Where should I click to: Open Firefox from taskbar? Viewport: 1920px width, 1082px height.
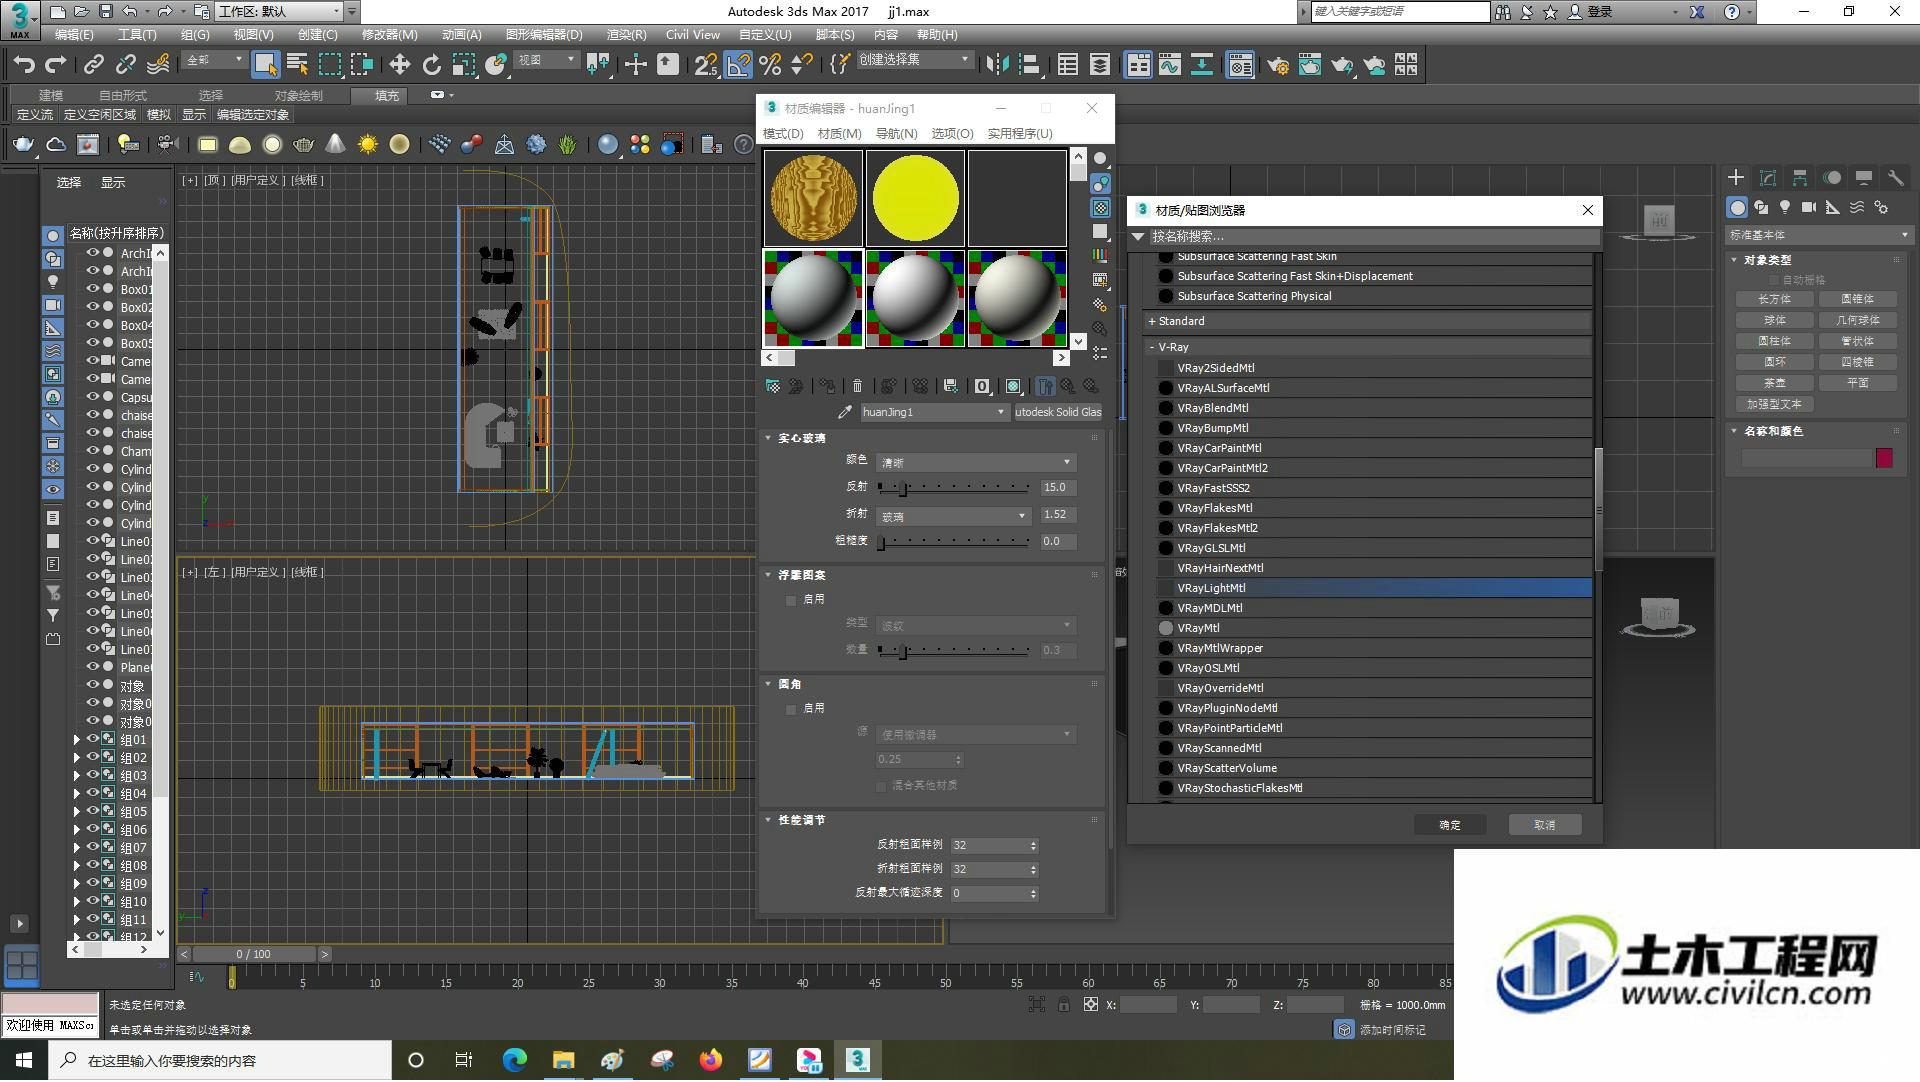click(711, 1060)
